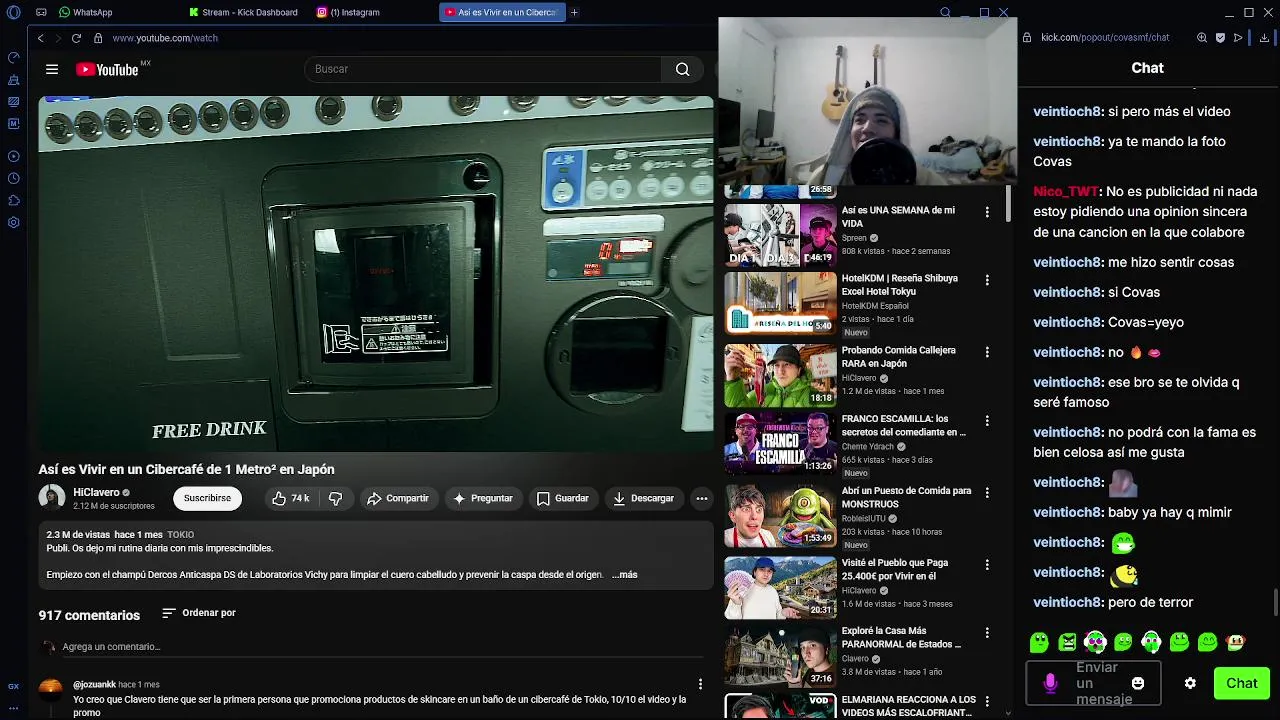Send message with green Chat button
Image resolution: width=1280 pixels, height=720 pixels.
(1241, 683)
